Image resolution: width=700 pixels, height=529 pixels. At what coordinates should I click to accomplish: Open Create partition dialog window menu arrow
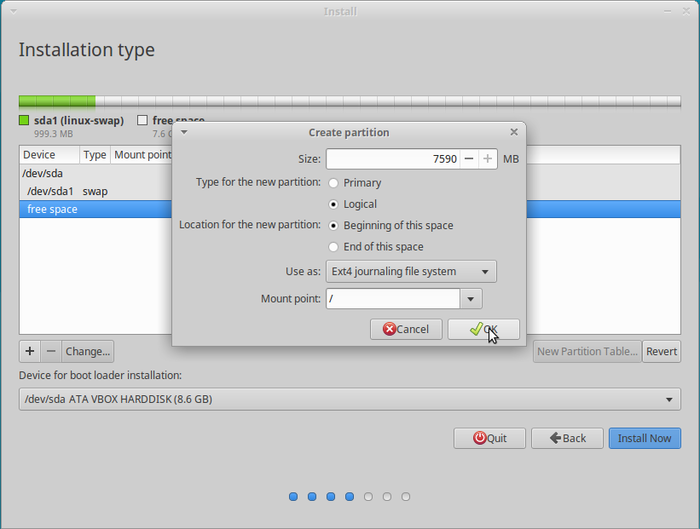click(x=184, y=132)
